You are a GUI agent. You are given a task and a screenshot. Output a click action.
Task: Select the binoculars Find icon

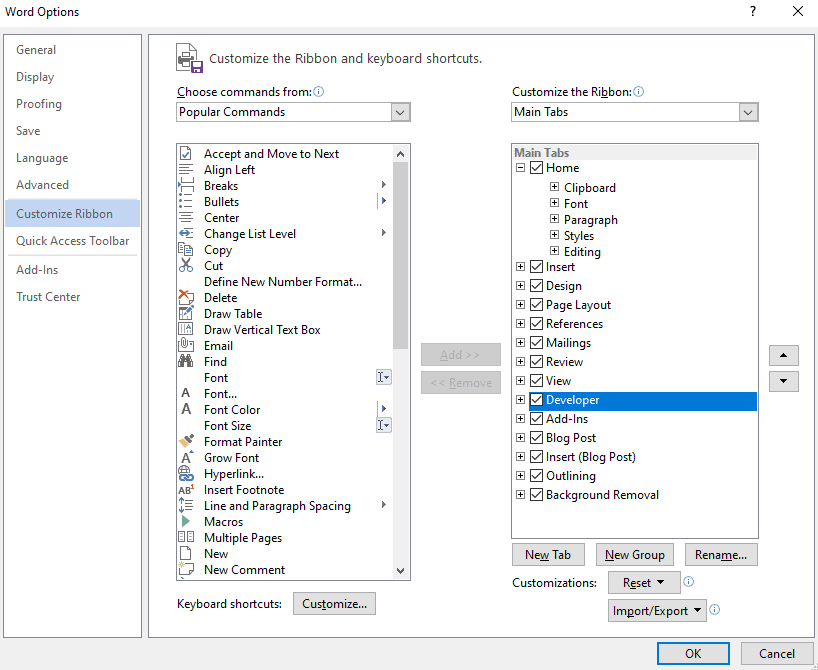coord(186,361)
